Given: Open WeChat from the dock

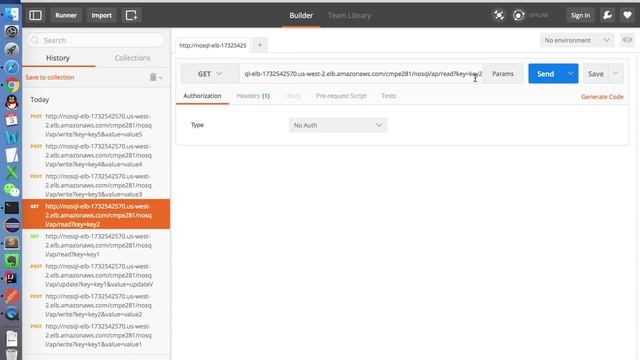Looking at the screenshot, I should click(x=12, y=190).
